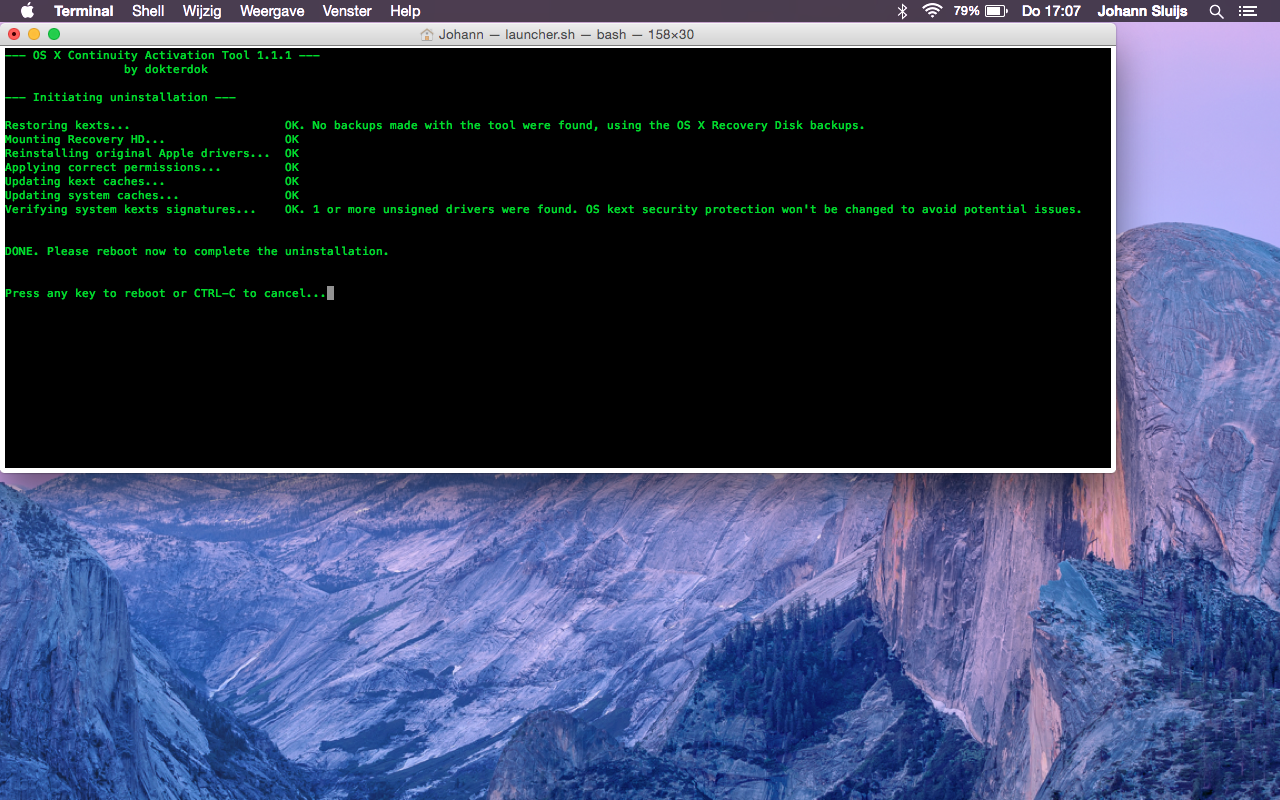Screen dimensions: 1280x800
Task: Open the Johann Sluijs user menu
Action: point(1143,11)
